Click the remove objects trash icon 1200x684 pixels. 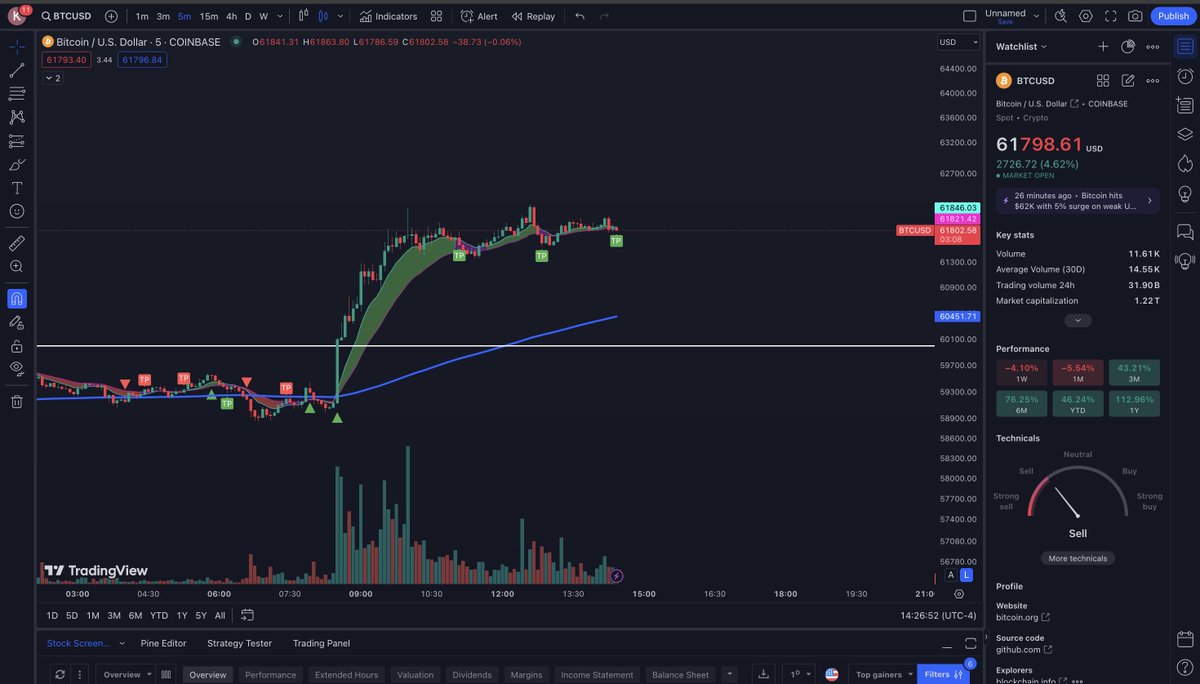[17, 401]
